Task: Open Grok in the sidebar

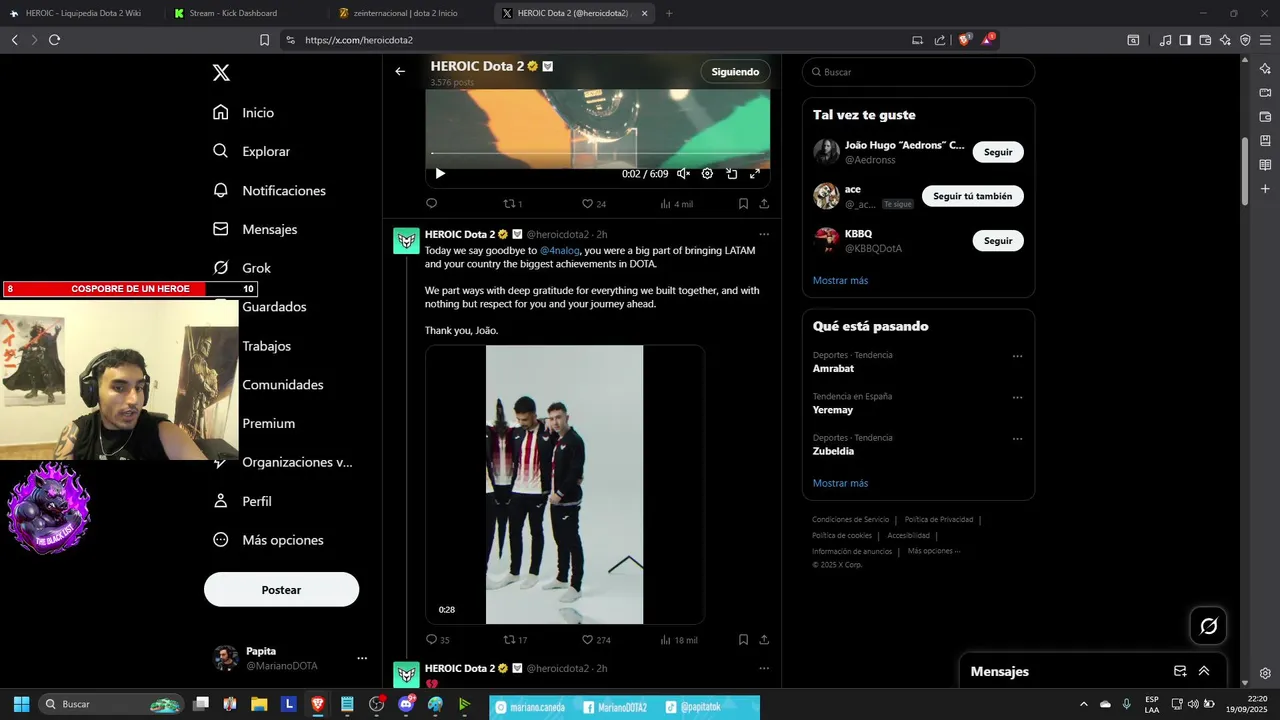Action: point(242,268)
